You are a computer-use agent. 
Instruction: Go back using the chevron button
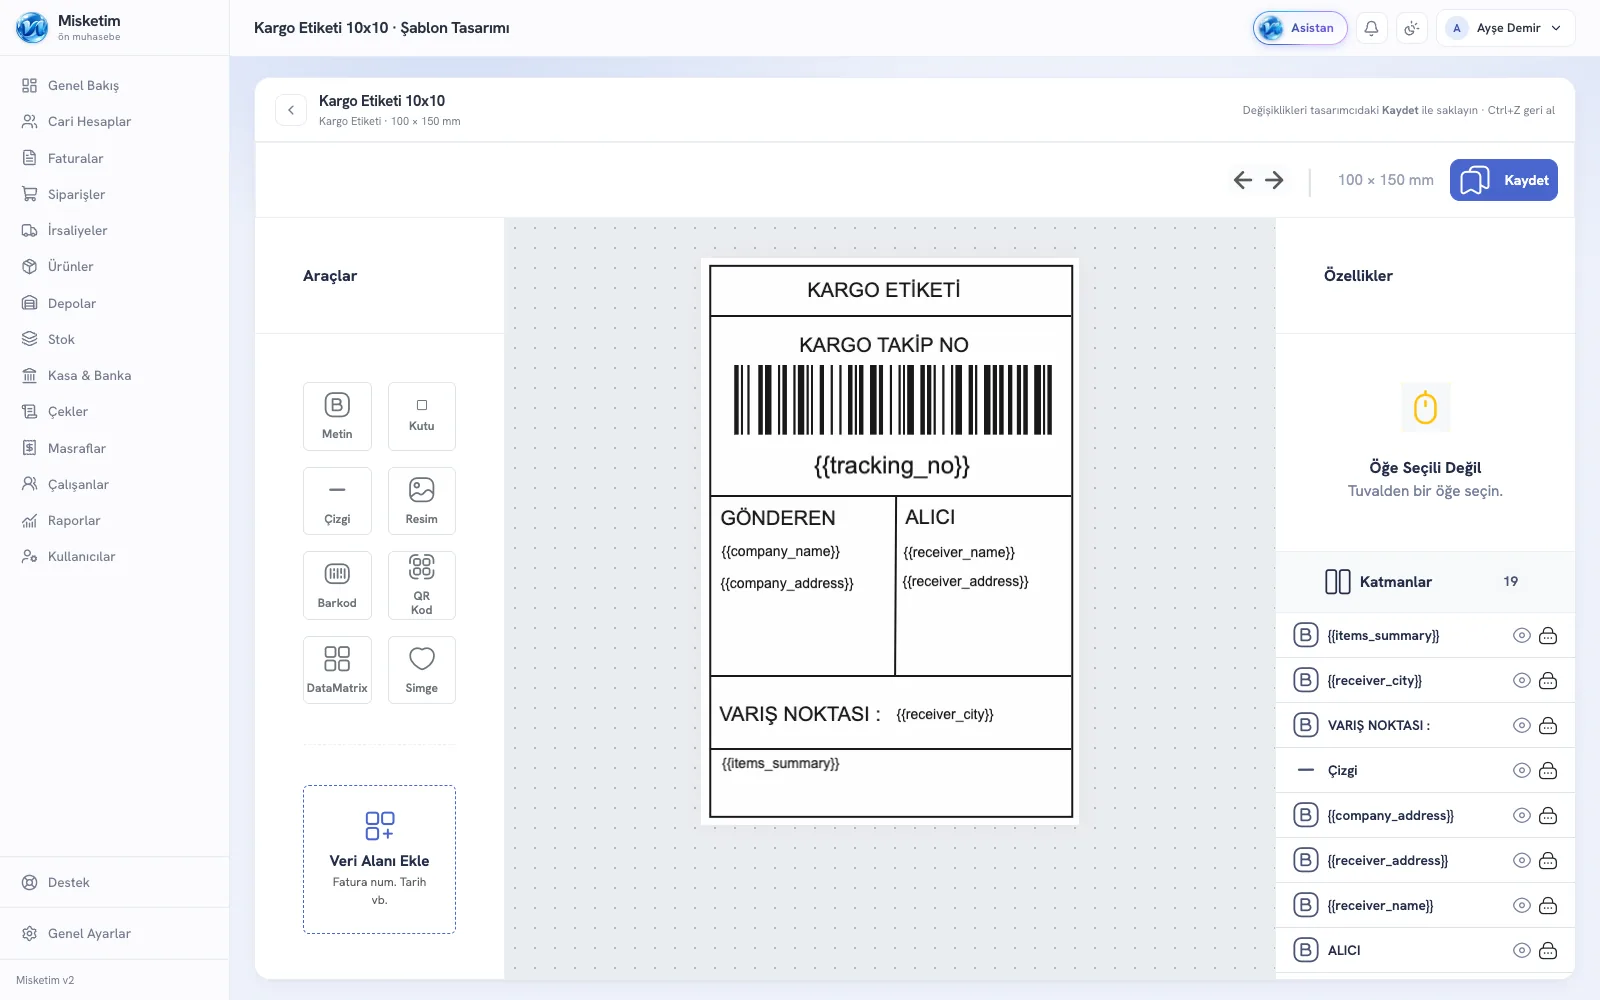tap(291, 110)
